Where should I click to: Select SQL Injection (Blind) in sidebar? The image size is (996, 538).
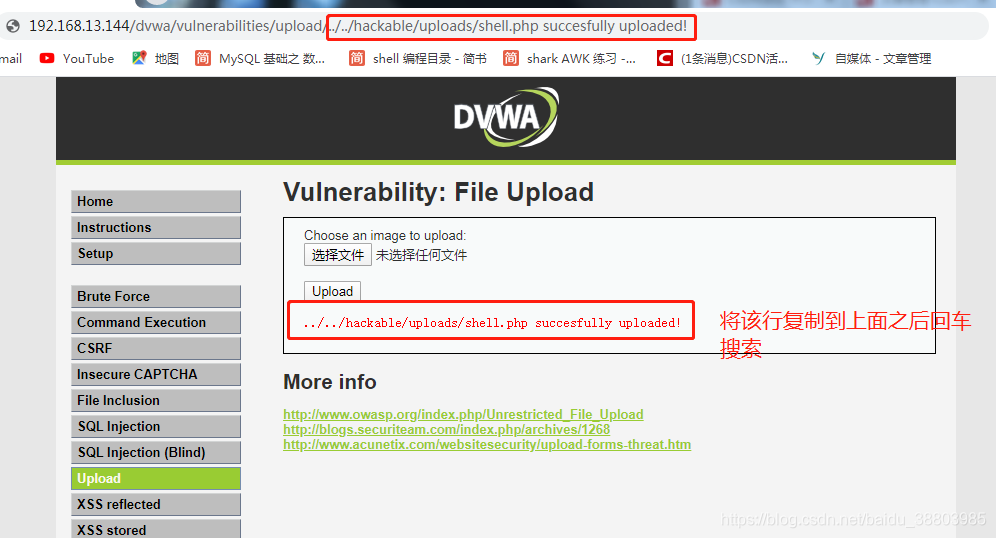(x=156, y=452)
